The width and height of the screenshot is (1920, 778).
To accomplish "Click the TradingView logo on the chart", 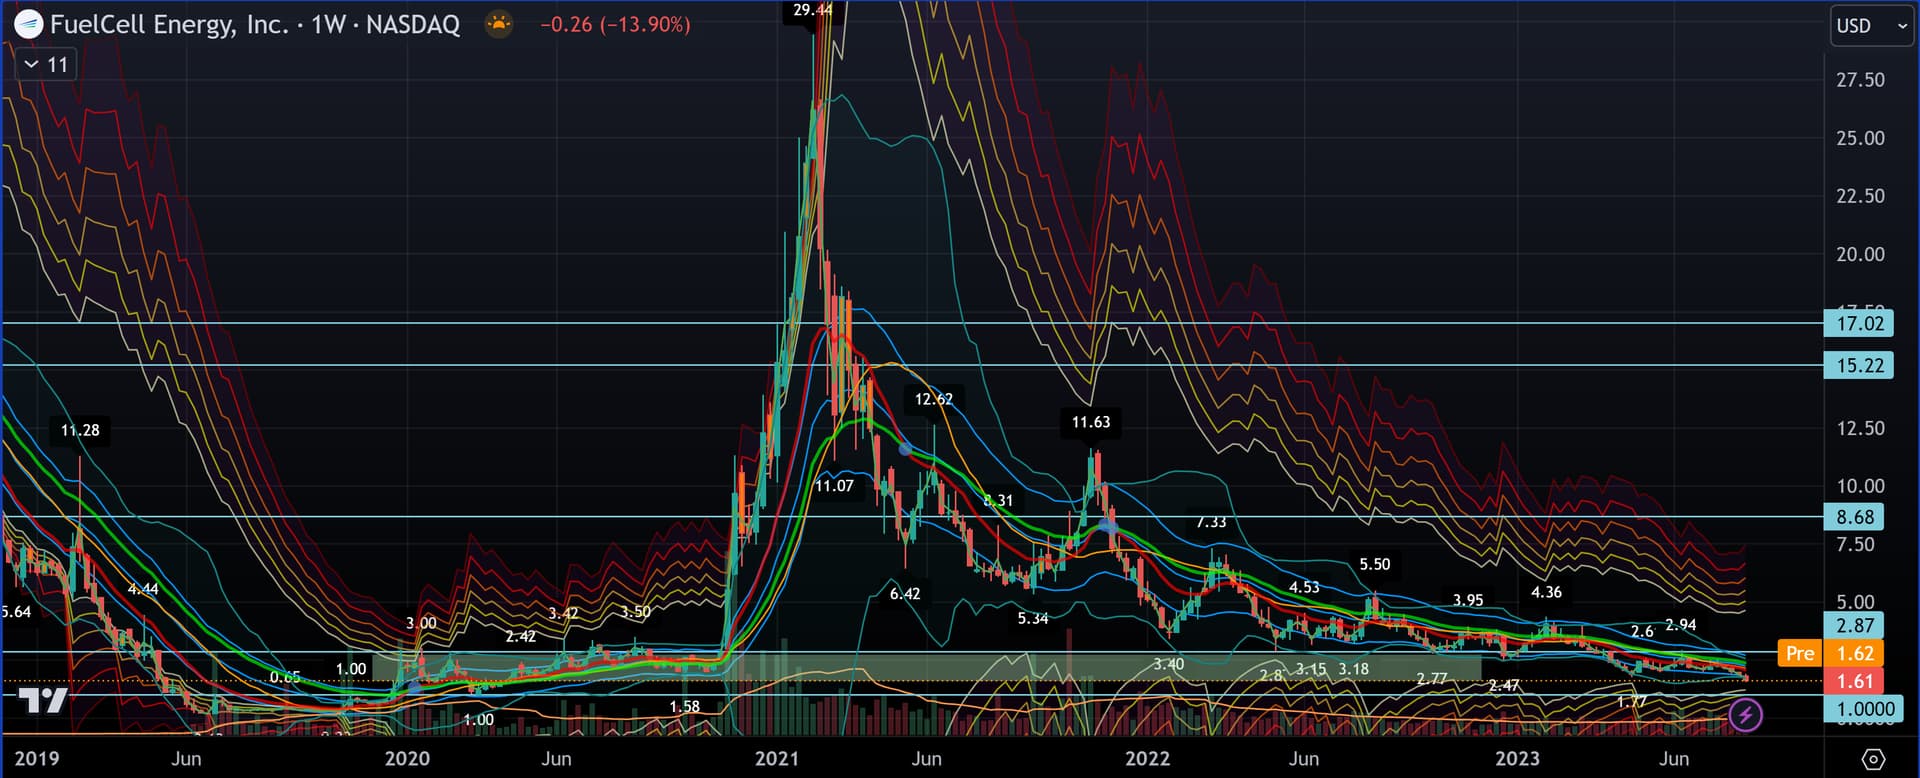I will click(x=44, y=701).
